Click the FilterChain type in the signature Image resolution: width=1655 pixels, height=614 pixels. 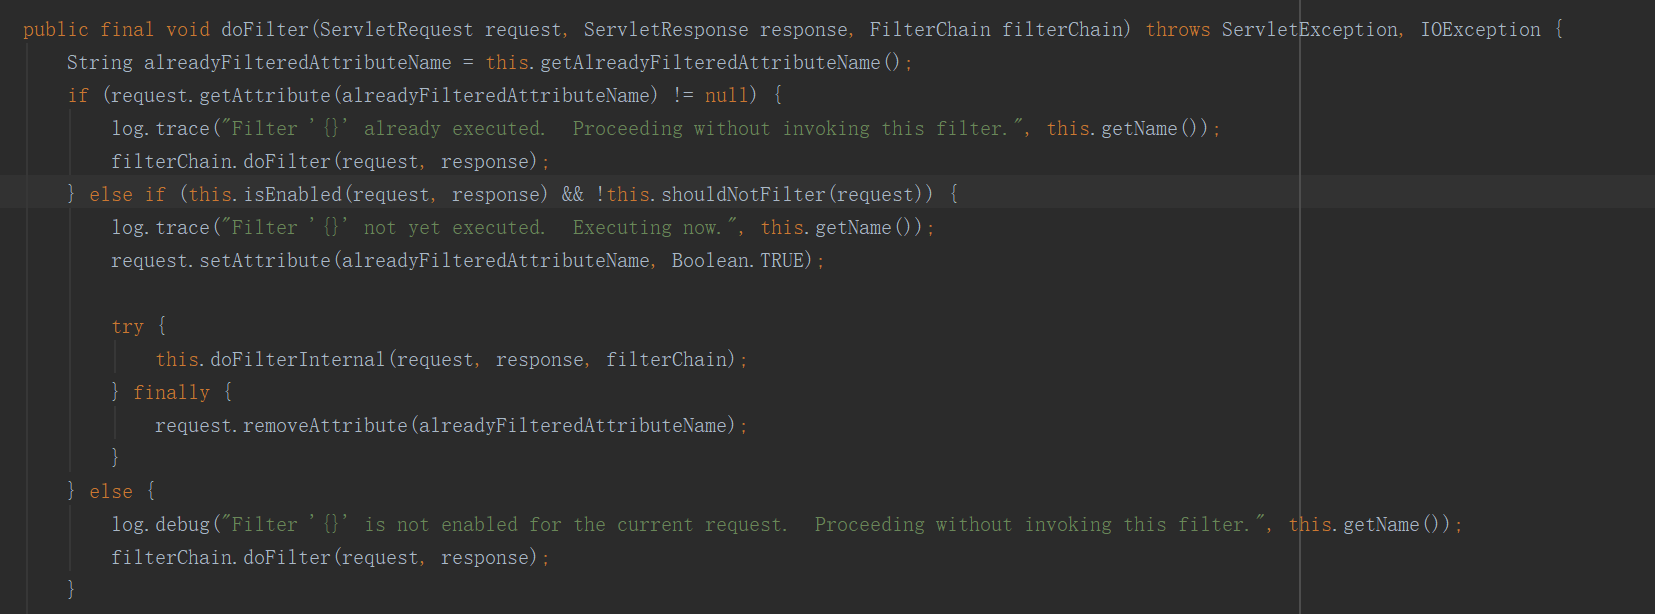(930, 30)
